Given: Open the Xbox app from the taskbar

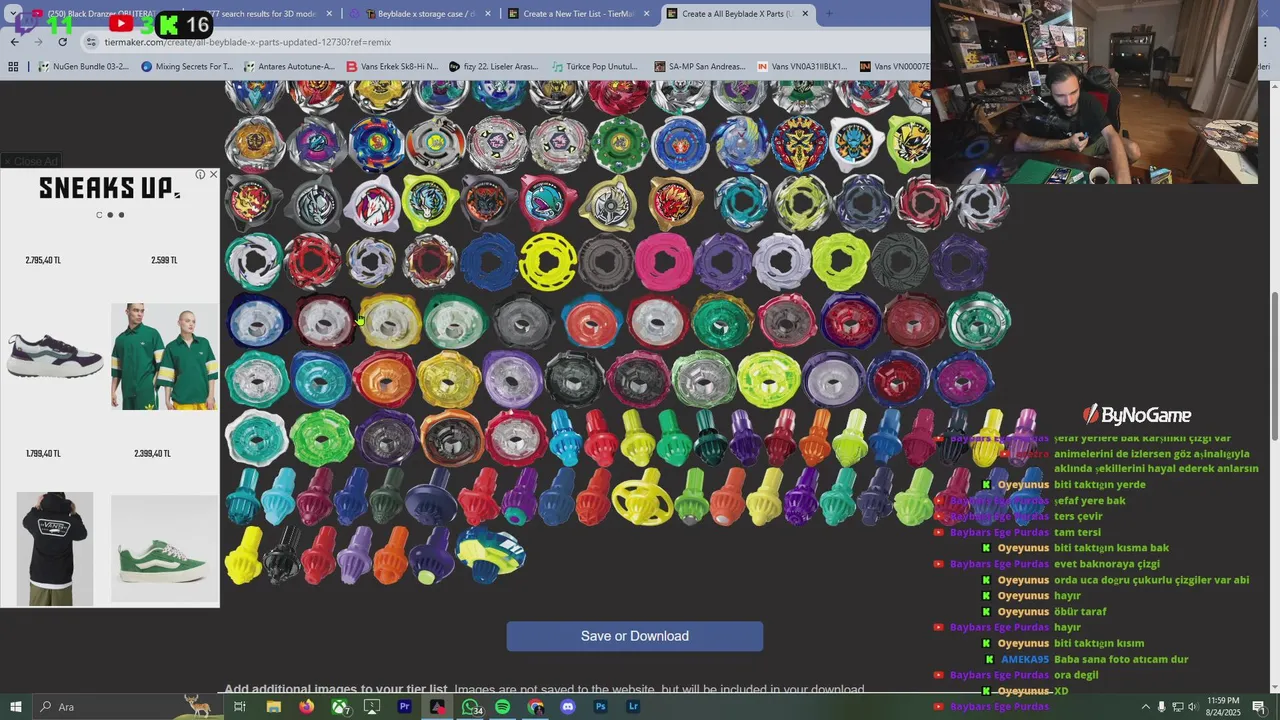Looking at the screenshot, I should [x=340, y=707].
